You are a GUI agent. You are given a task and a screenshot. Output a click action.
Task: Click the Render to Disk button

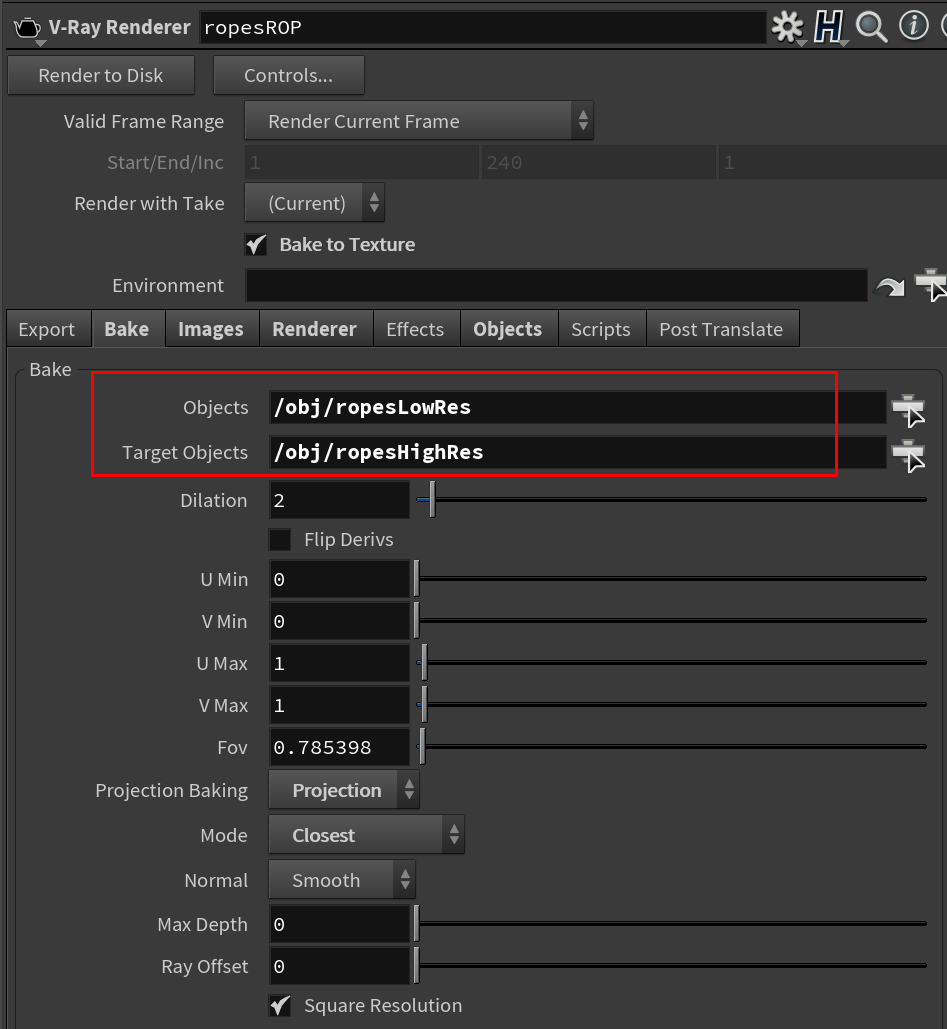(x=100, y=75)
